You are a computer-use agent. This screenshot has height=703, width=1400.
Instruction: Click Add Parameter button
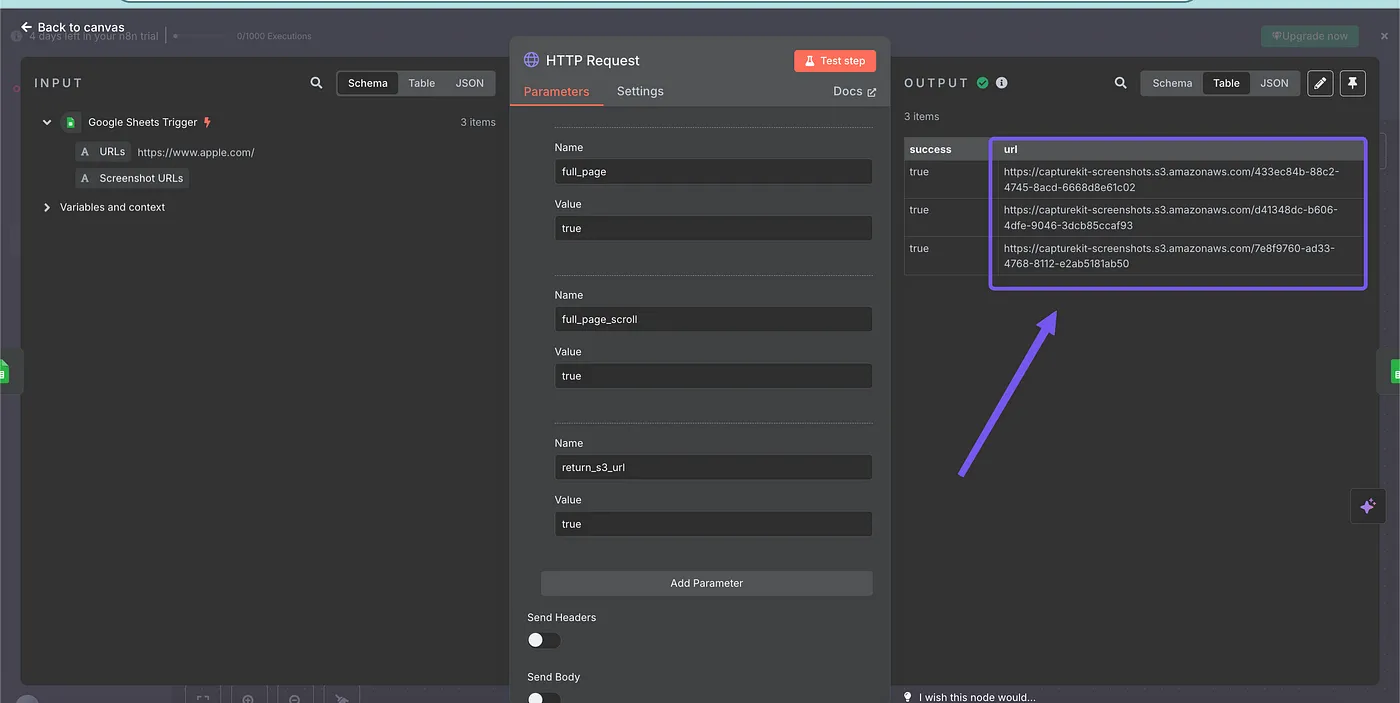click(x=707, y=583)
